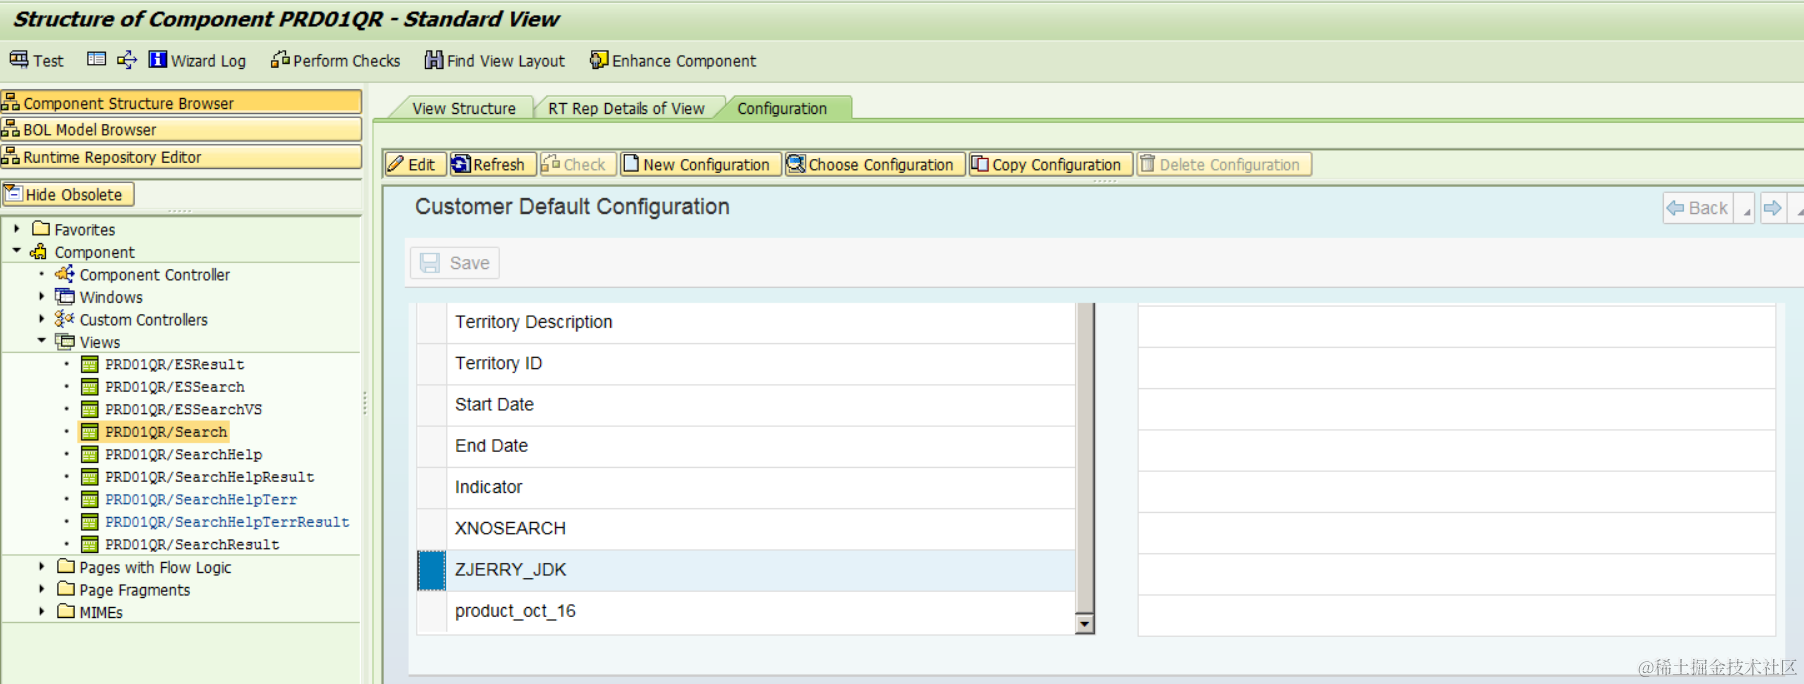This screenshot has height=684, width=1804.
Task: Click the PRD01QR/ESResult view icon
Action: [90, 364]
